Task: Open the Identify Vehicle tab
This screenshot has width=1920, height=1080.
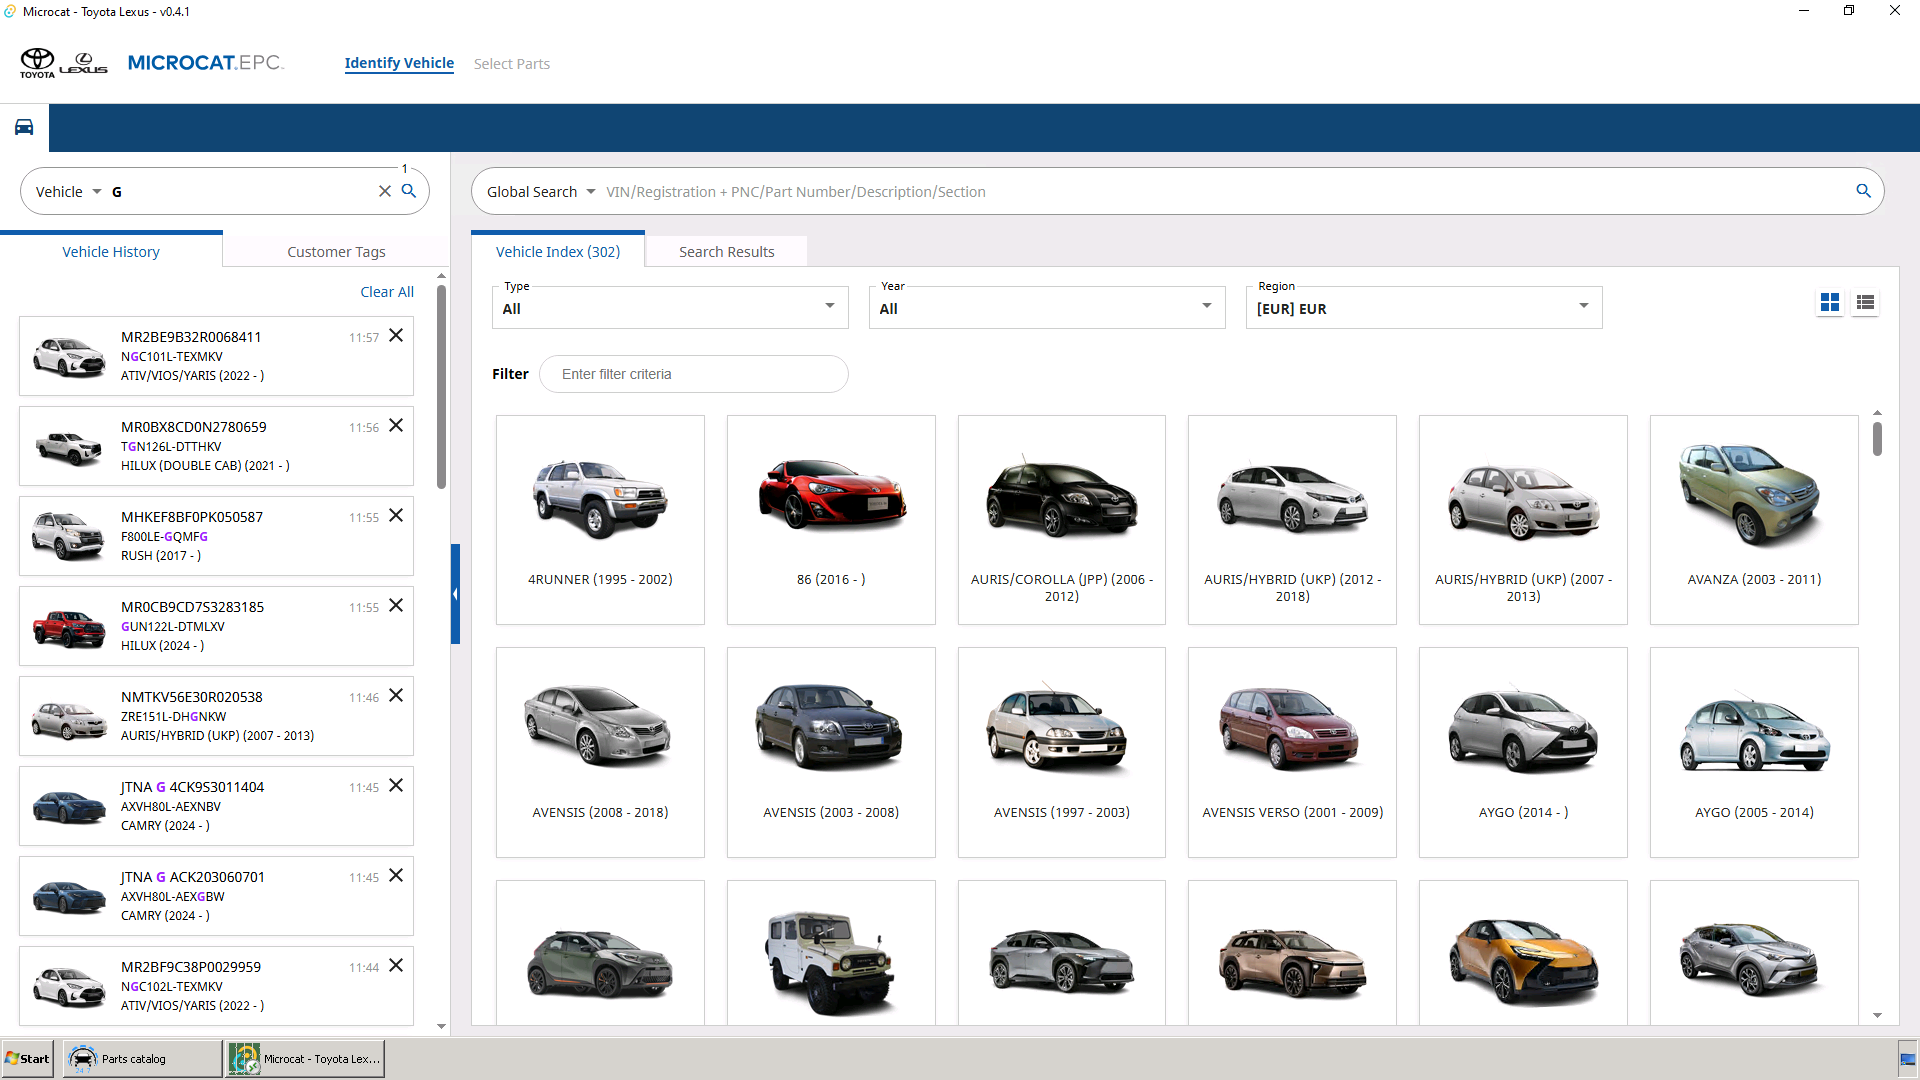Action: (x=399, y=63)
